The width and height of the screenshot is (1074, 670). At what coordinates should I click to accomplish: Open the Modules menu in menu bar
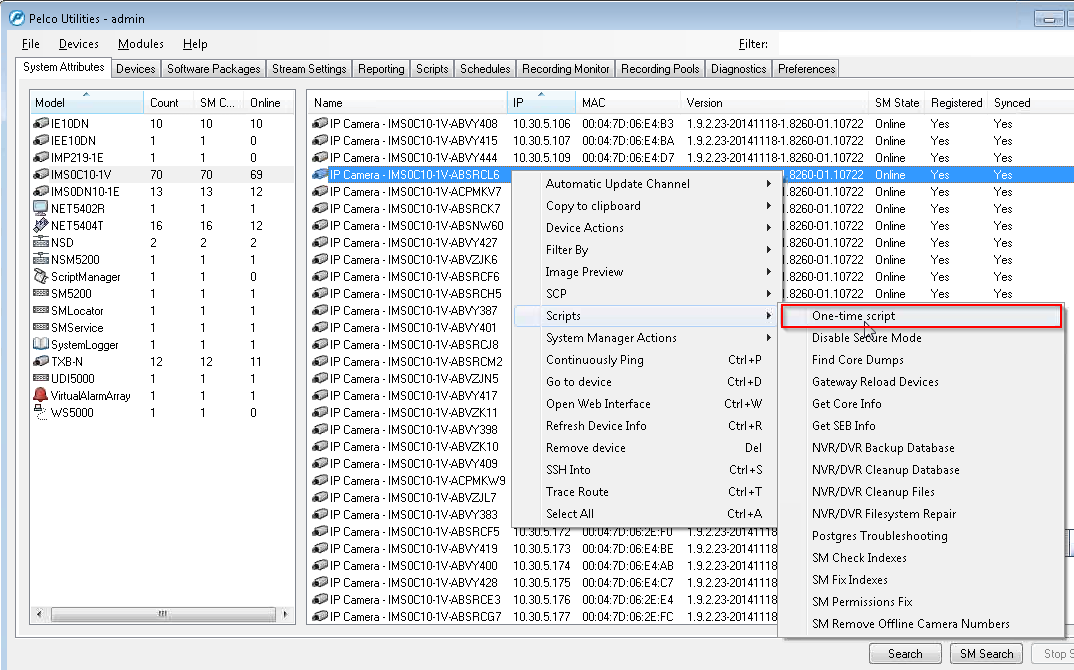[x=140, y=44]
